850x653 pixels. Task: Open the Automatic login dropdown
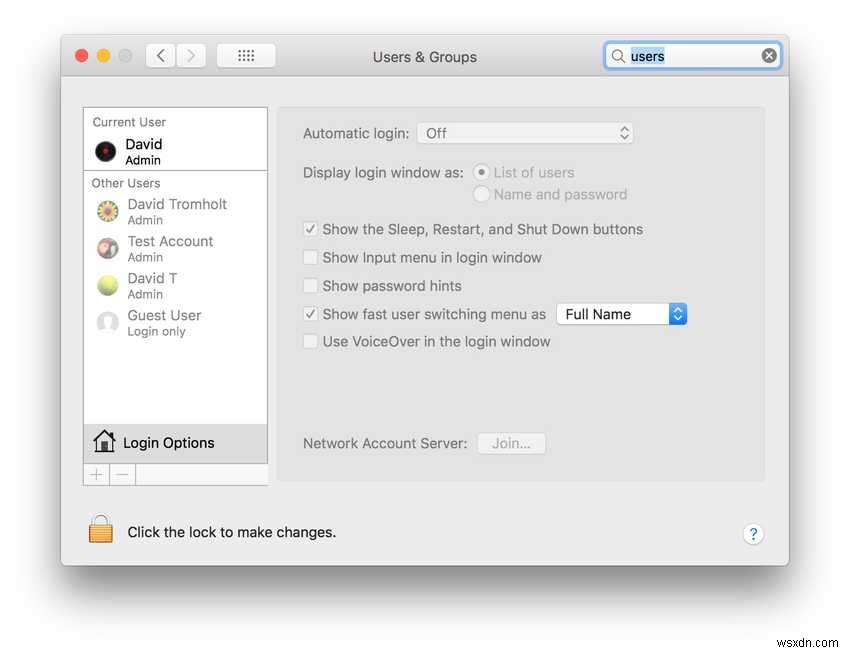click(x=525, y=132)
